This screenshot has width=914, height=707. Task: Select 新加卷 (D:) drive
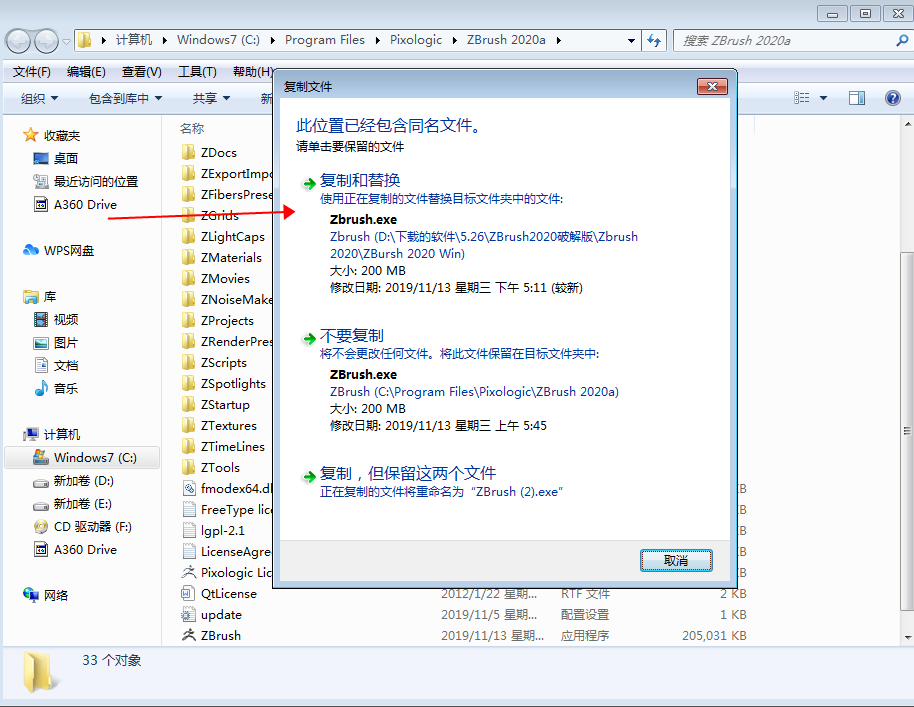(x=83, y=481)
